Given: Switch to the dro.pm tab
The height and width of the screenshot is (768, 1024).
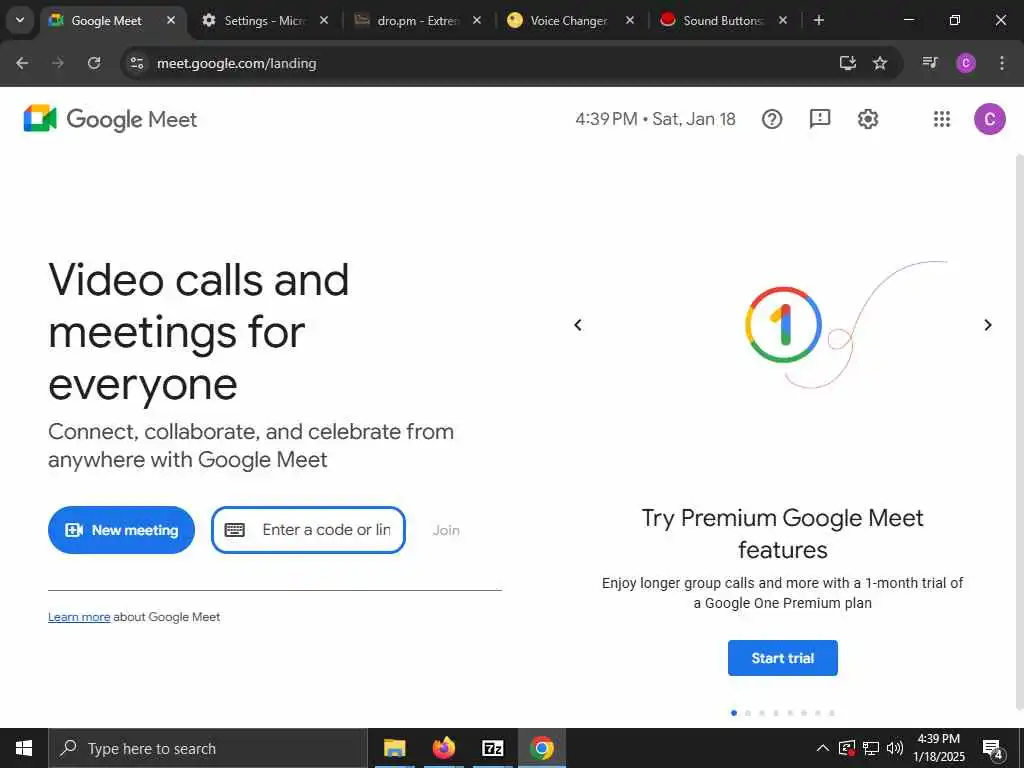Looking at the screenshot, I should 415,21.
